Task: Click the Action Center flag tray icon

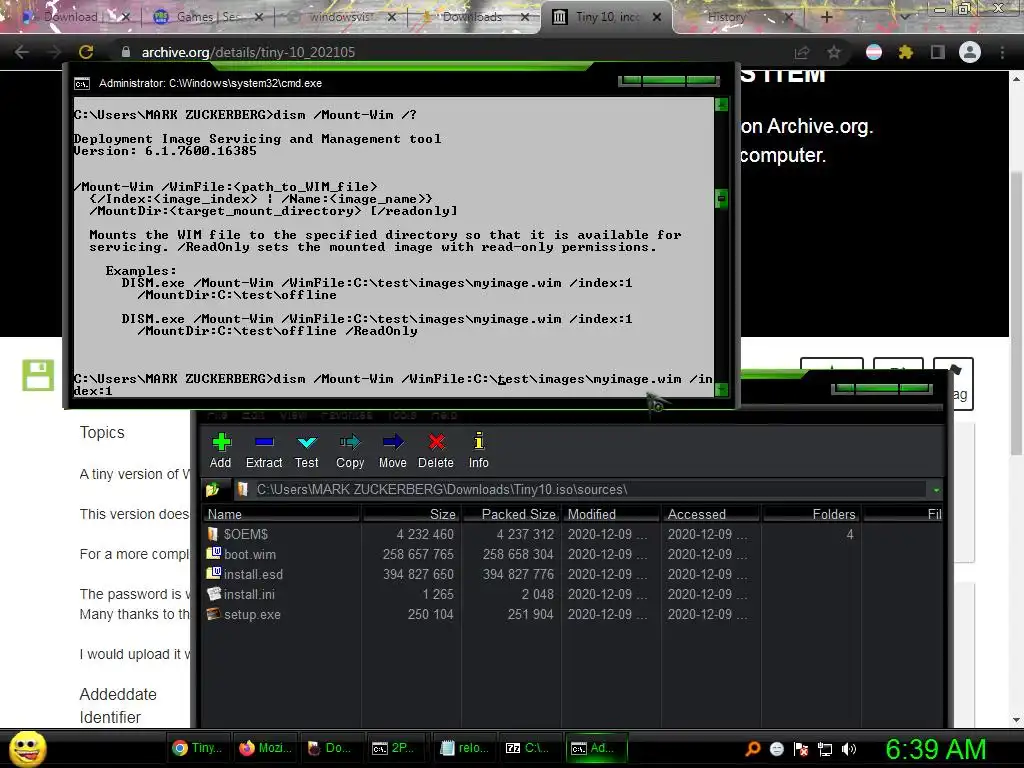Action: tap(801, 749)
